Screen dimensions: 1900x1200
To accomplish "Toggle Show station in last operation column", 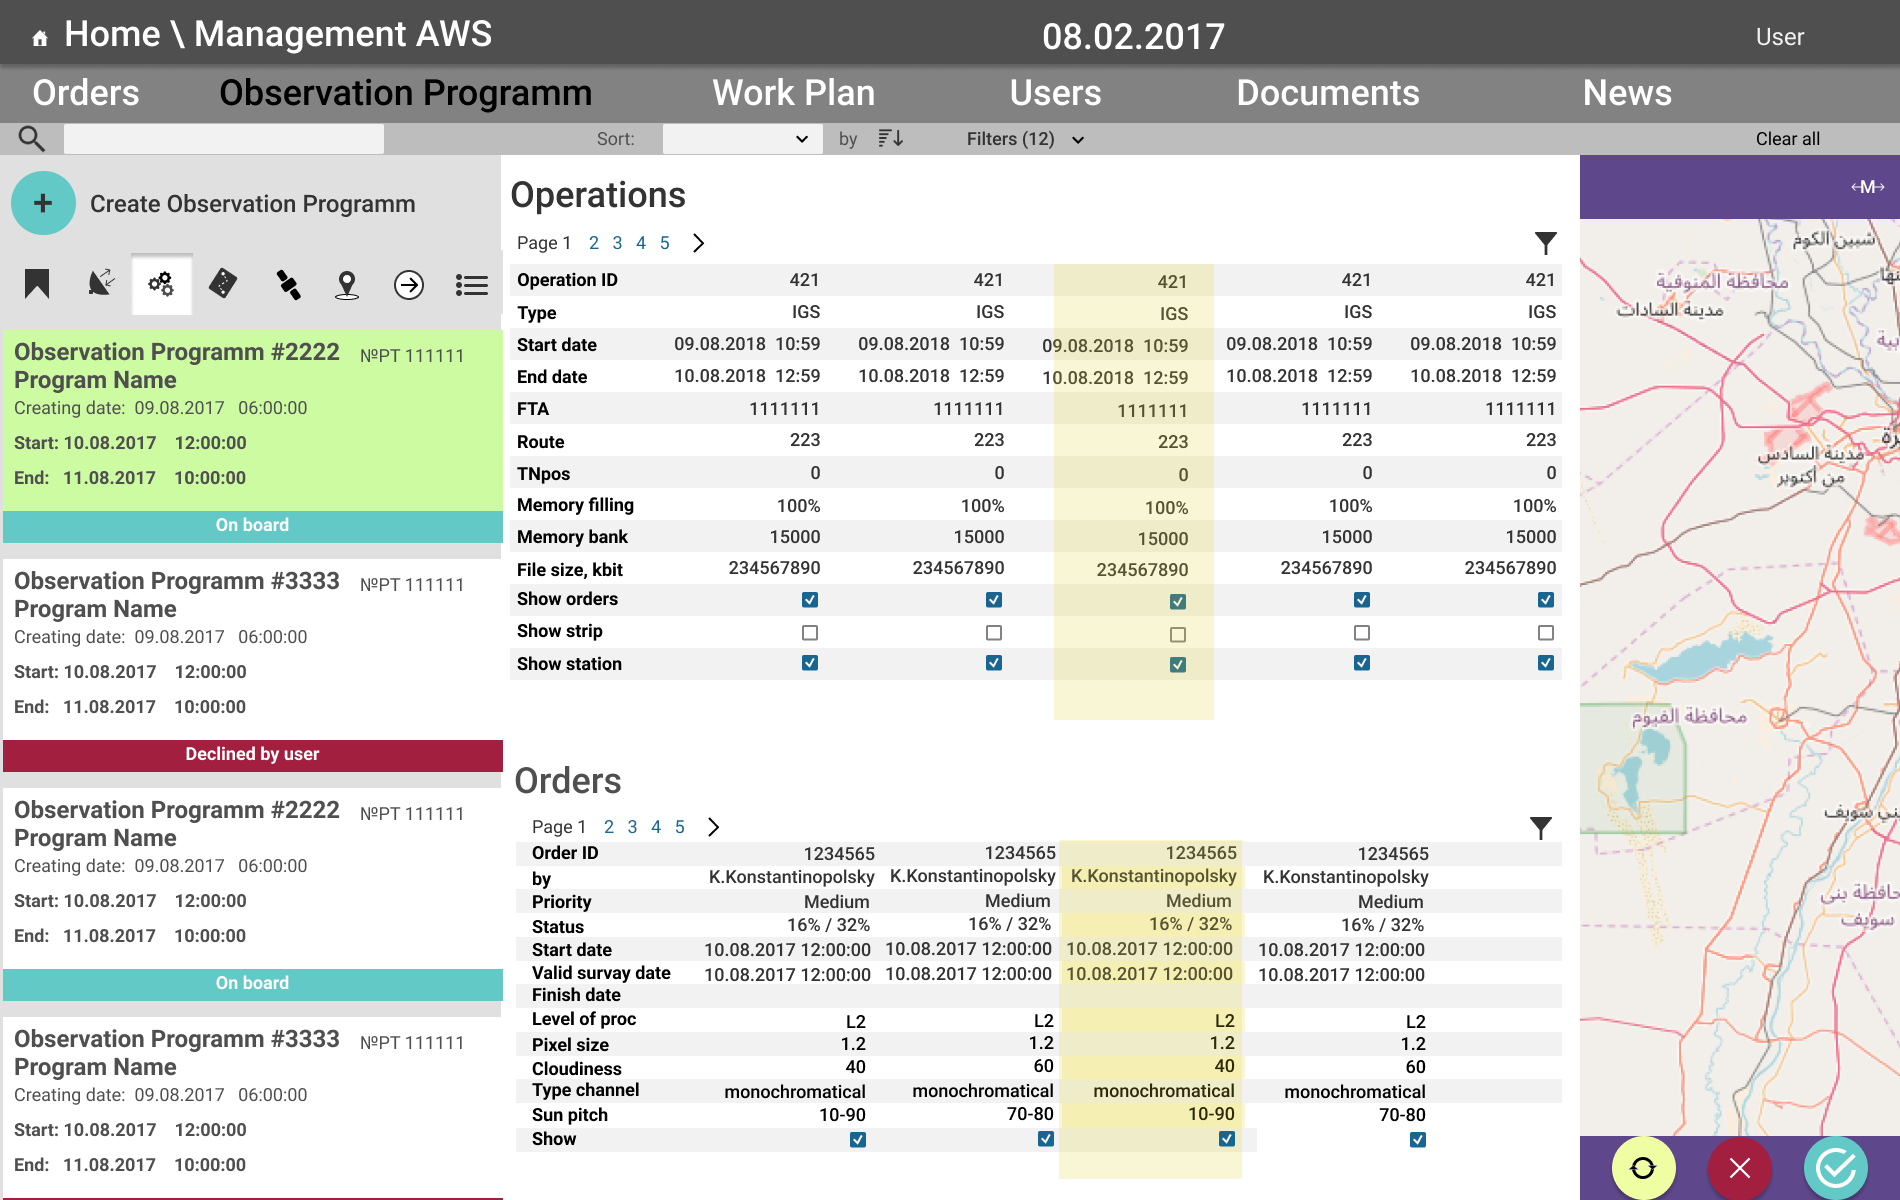I will [x=1546, y=663].
